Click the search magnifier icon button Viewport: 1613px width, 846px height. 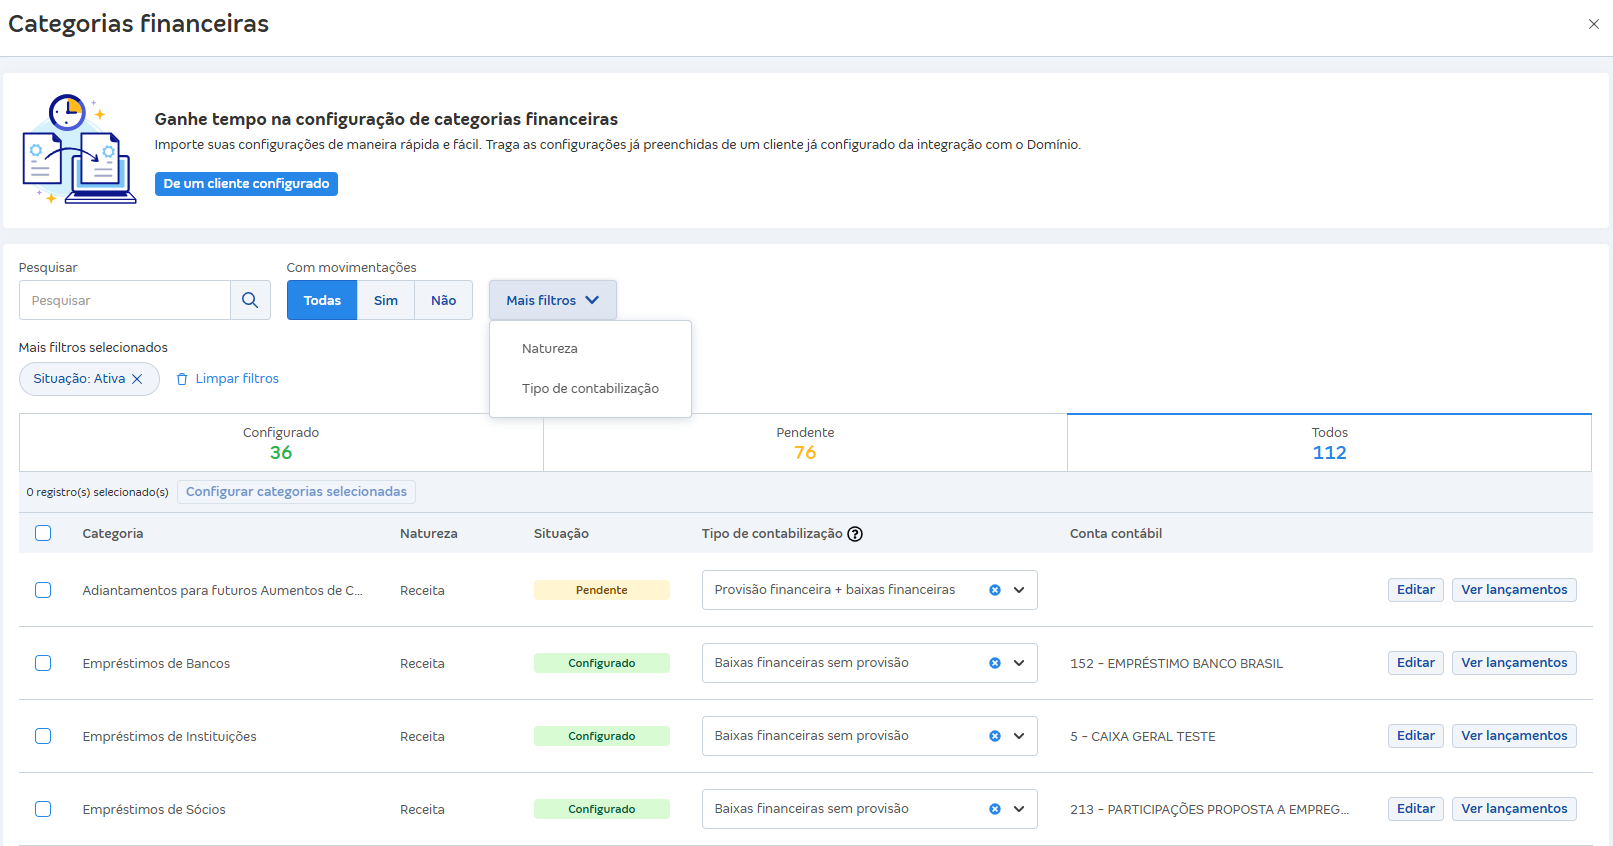[x=250, y=300]
